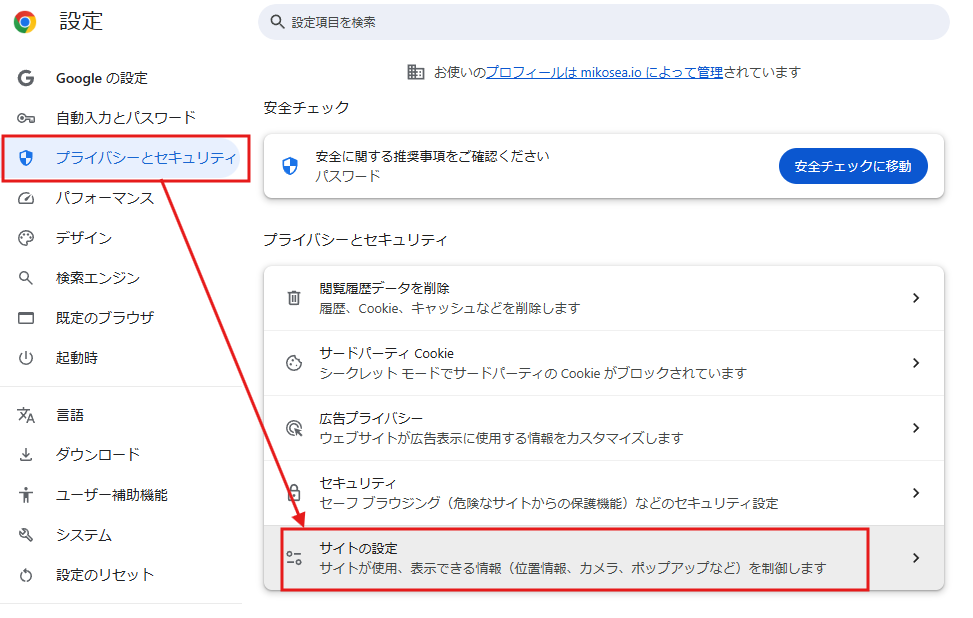Click the speedometer icon for パフォーマンス

[x=25, y=199]
